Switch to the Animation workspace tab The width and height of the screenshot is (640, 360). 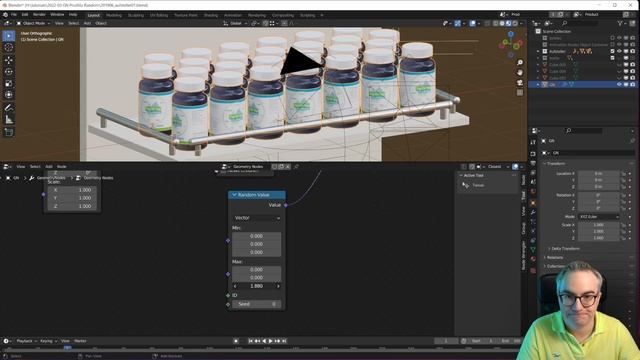coord(233,15)
